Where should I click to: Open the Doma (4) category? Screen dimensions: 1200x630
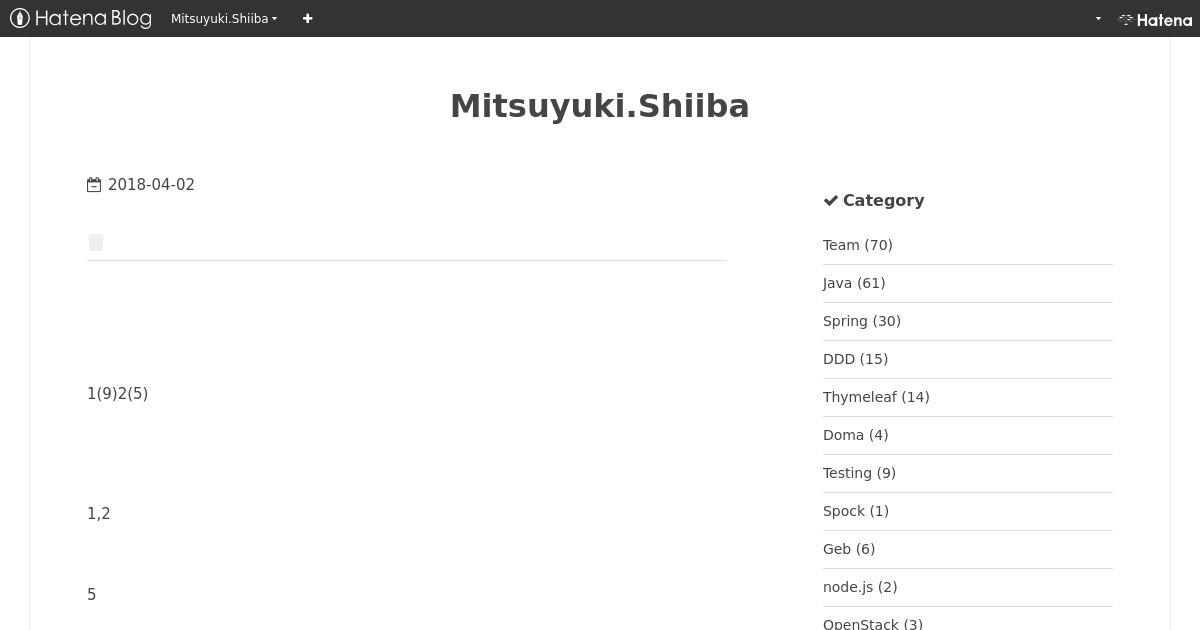click(x=855, y=435)
